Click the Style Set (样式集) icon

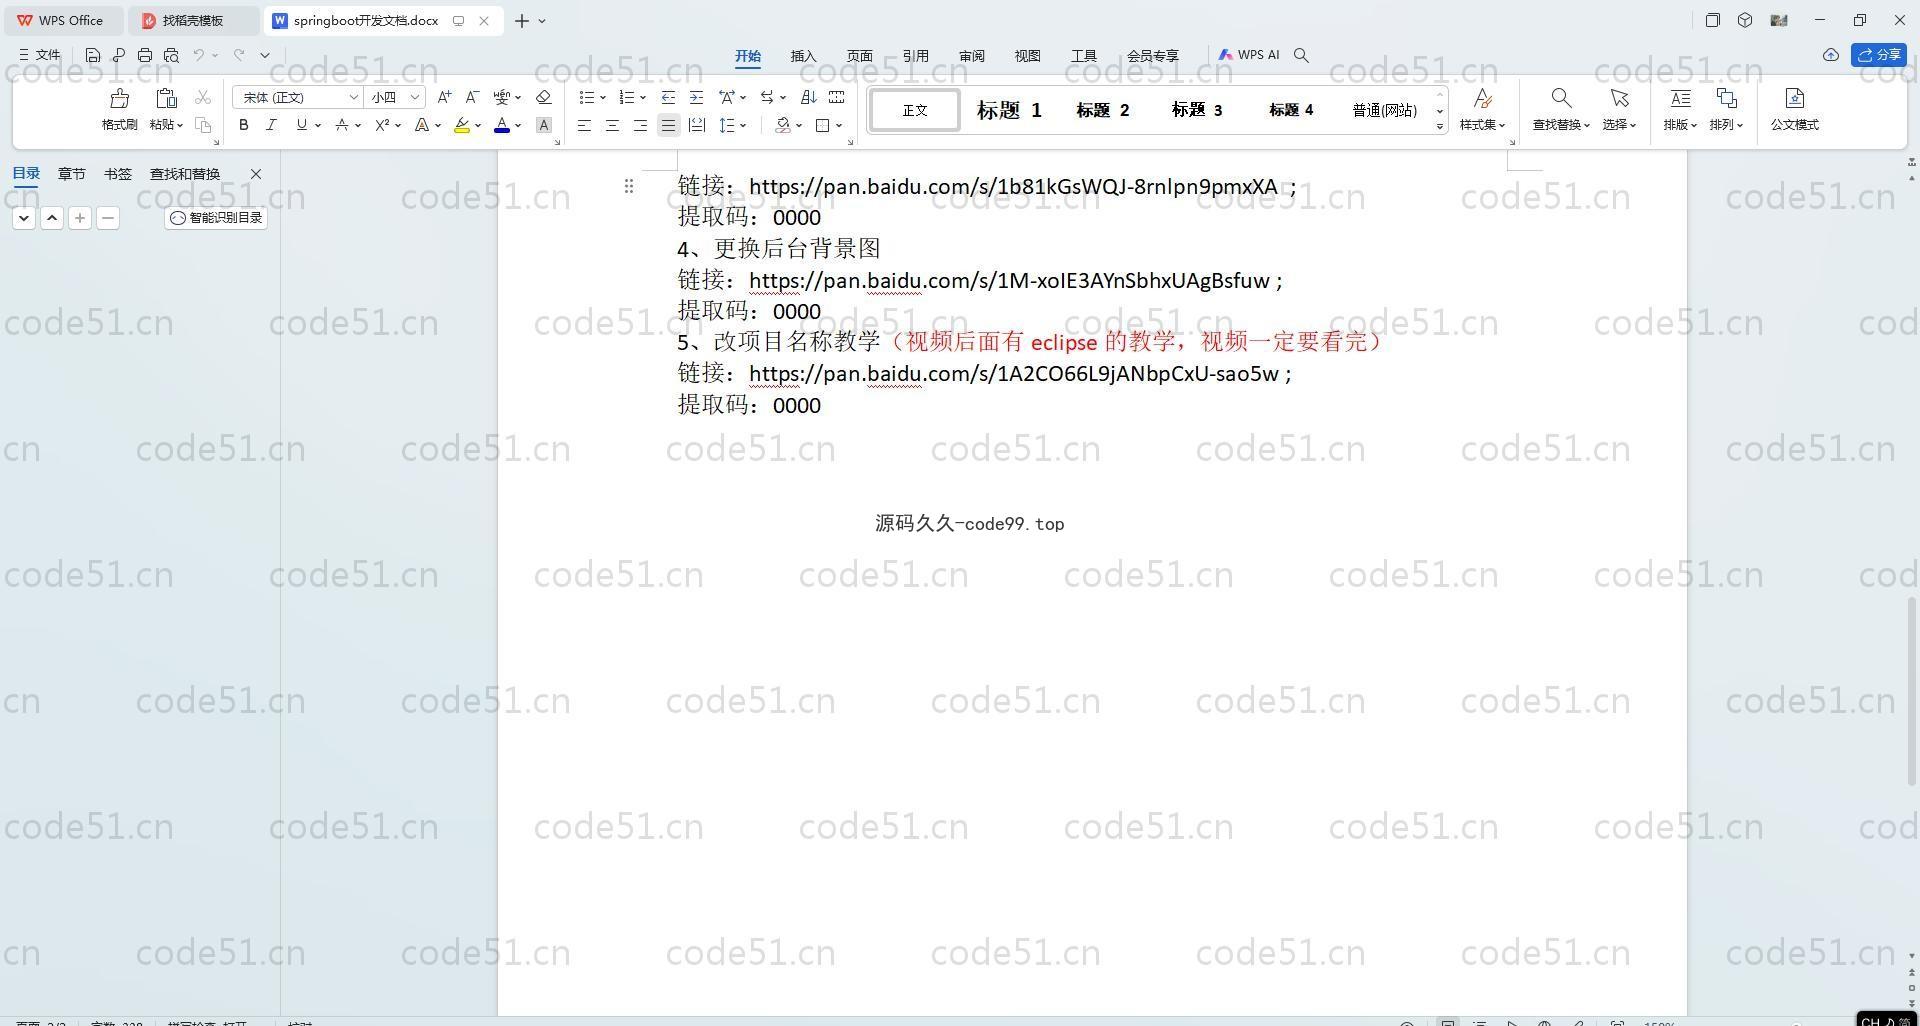[x=1482, y=98]
